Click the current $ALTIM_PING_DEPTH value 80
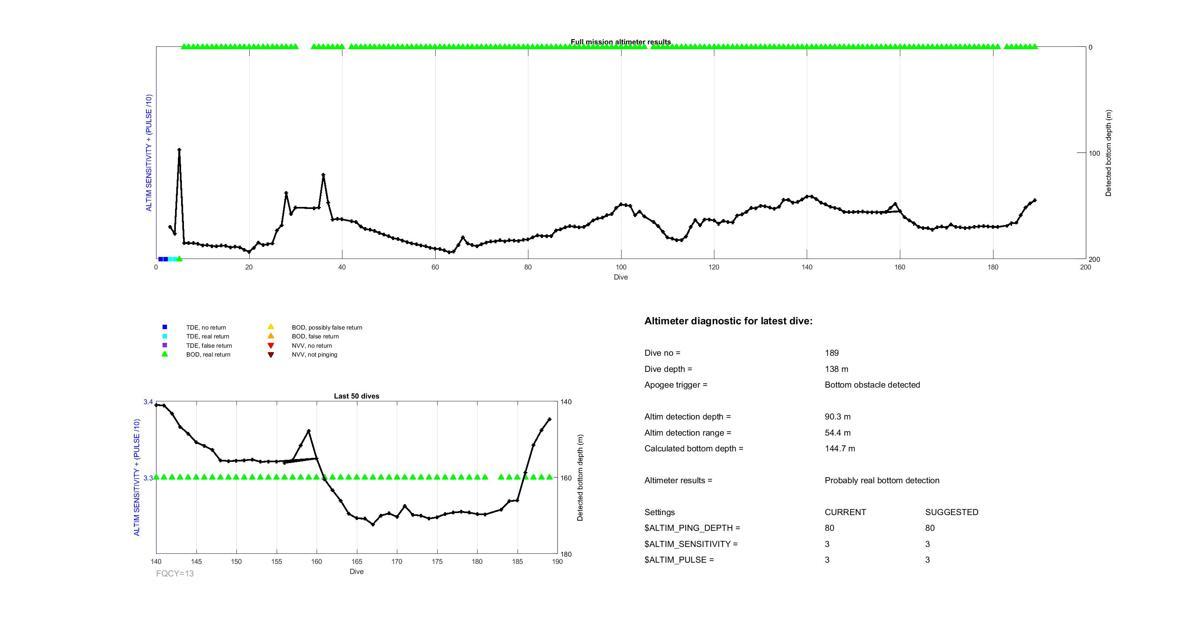The width and height of the screenshot is (1200, 622). (x=830, y=528)
